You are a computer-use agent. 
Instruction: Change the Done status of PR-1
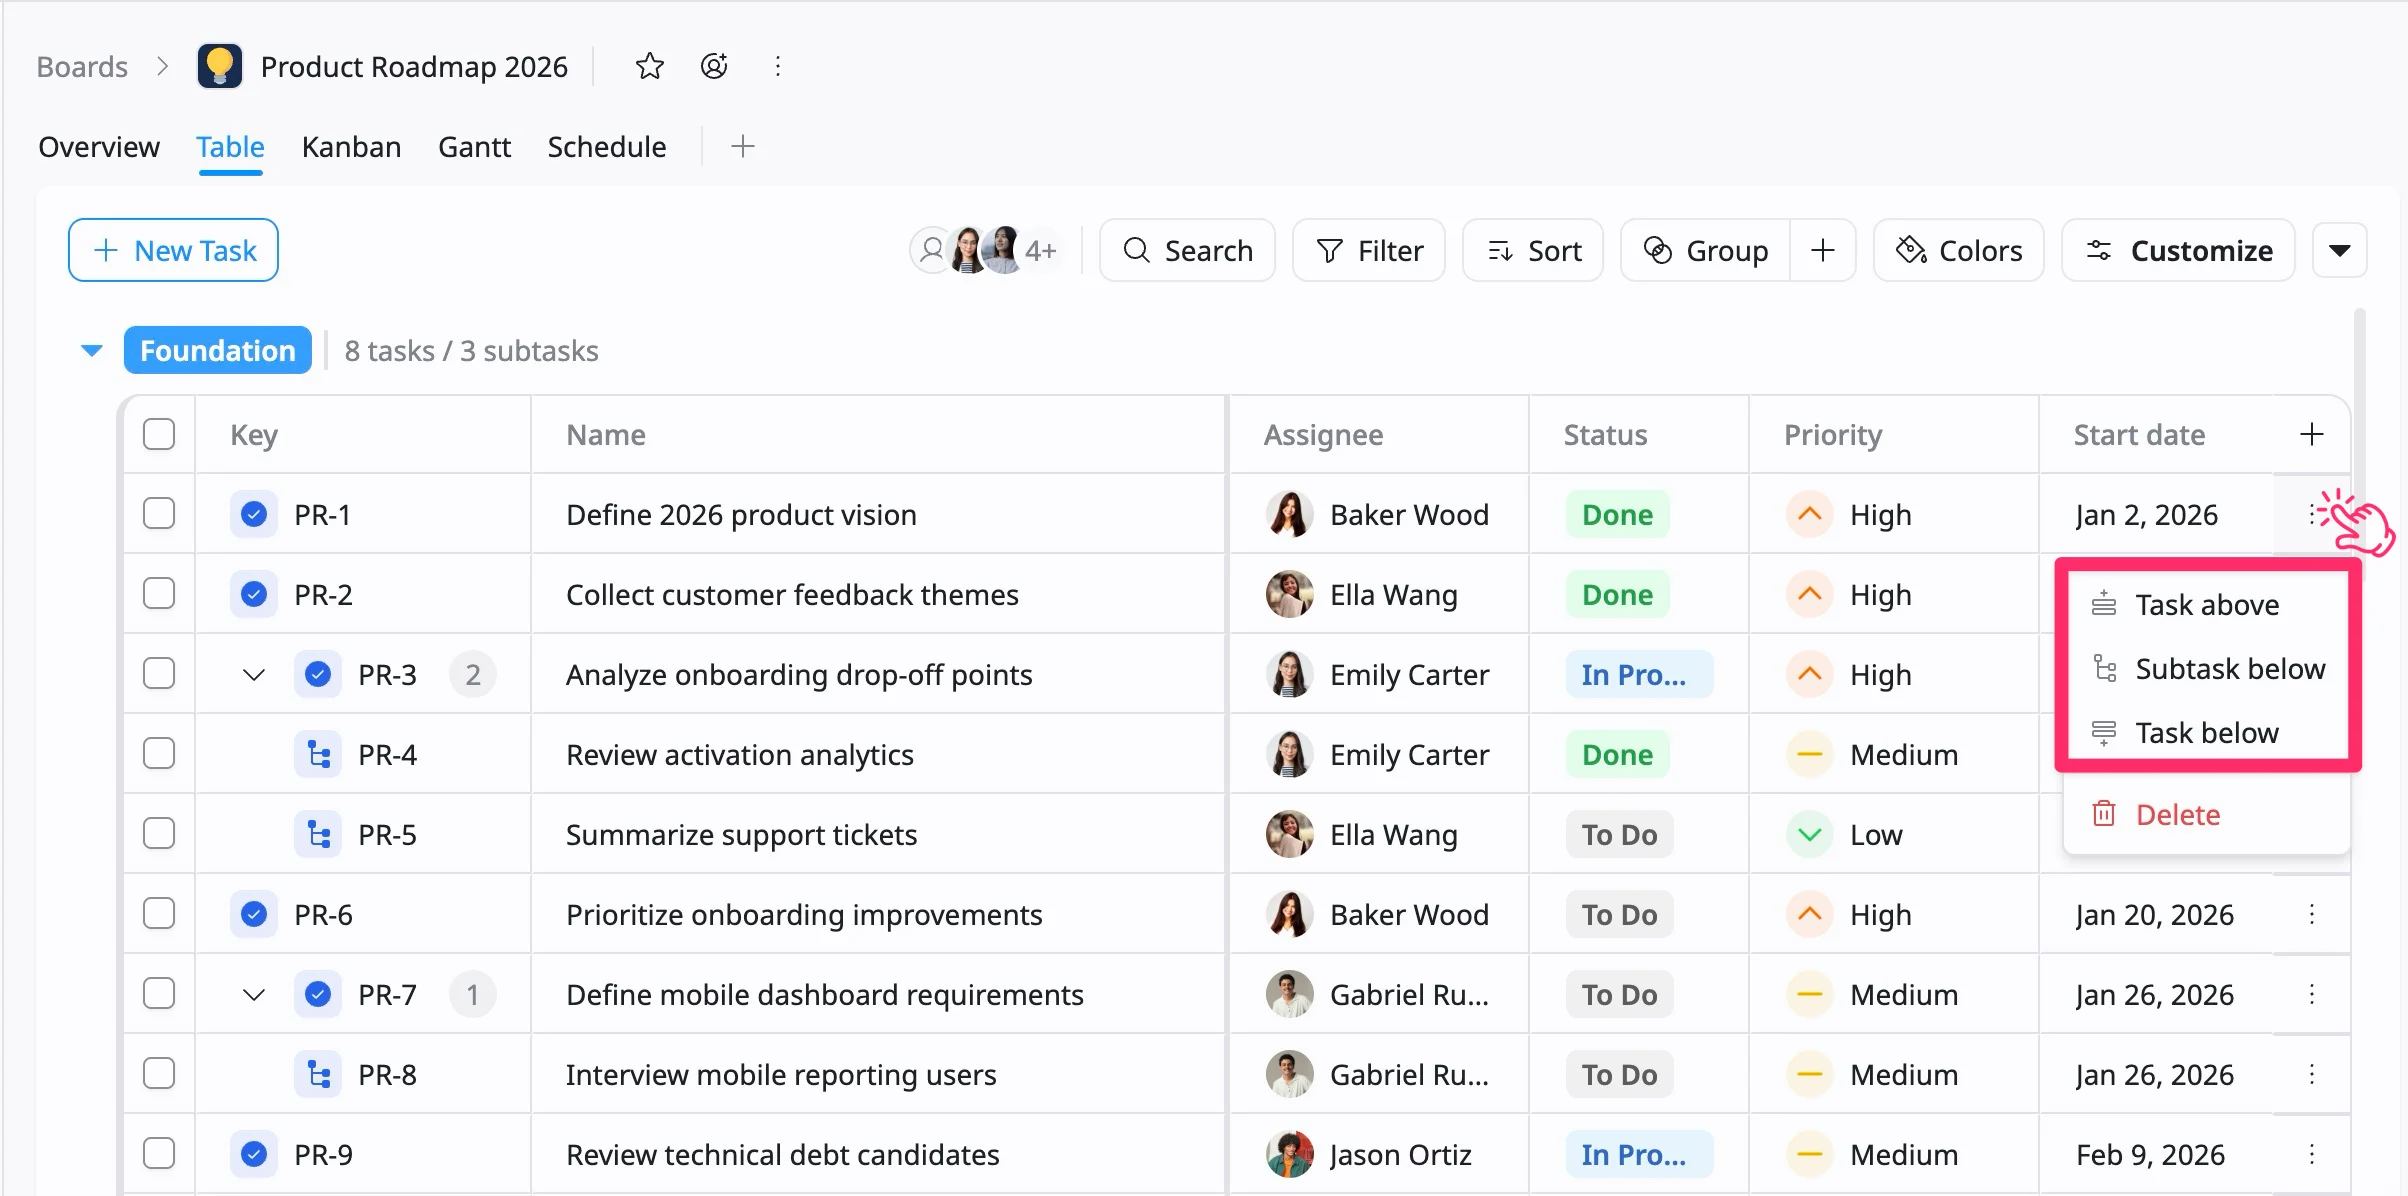(x=1617, y=514)
